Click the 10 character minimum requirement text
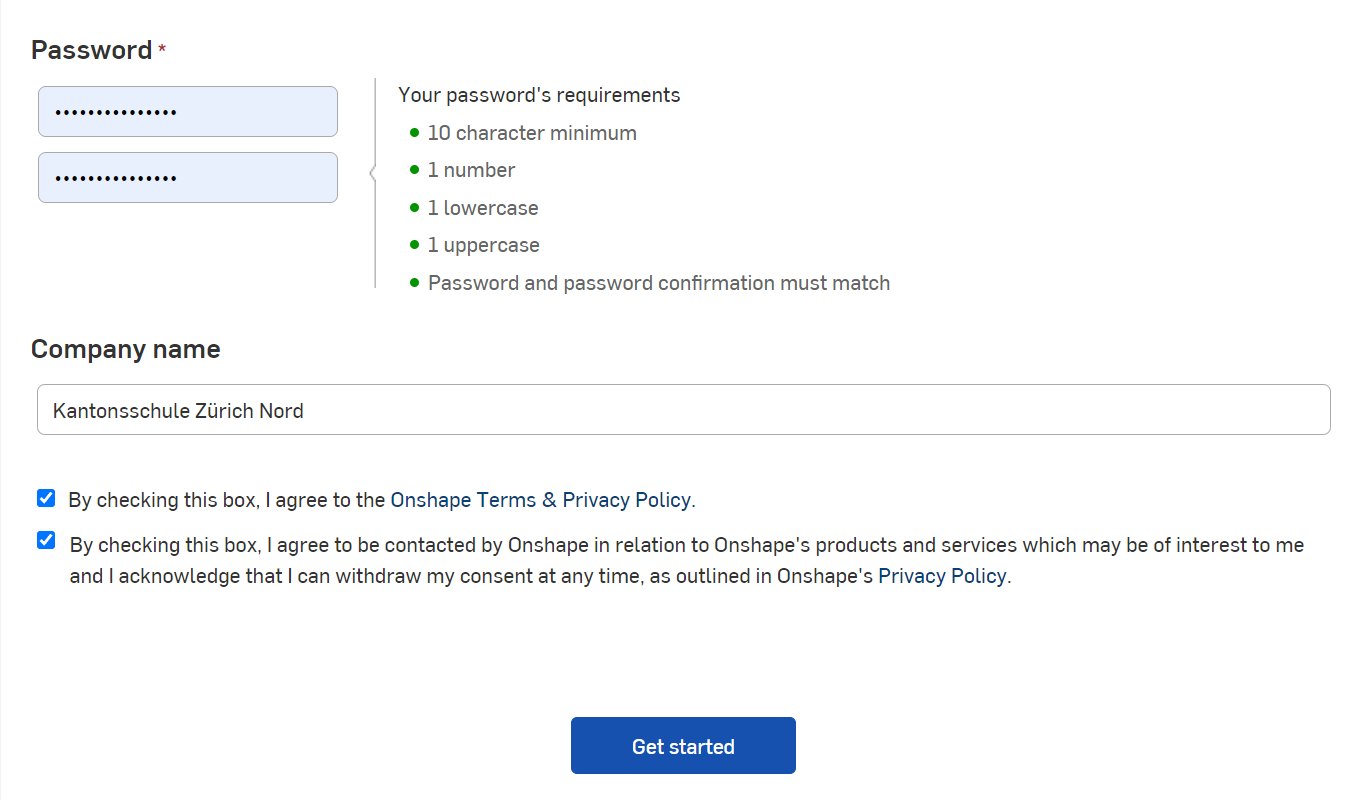The height and width of the screenshot is (800, 1354). pyautogui.click(x=532, y=133)
